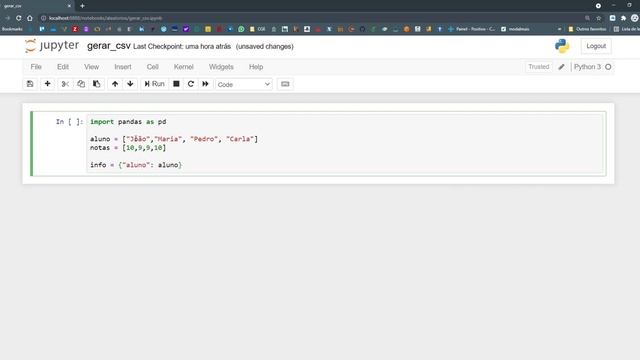
Task: Select the gerar_csv browser tab
Action: (37, 6)
